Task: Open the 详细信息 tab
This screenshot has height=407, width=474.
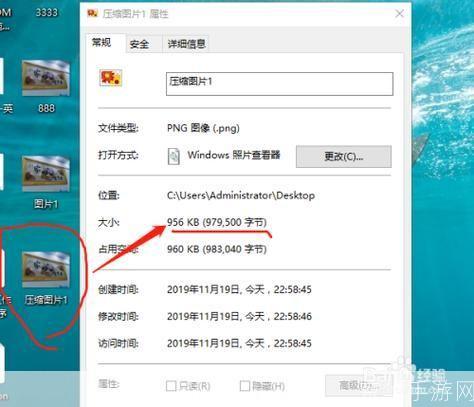Action: 186,44
